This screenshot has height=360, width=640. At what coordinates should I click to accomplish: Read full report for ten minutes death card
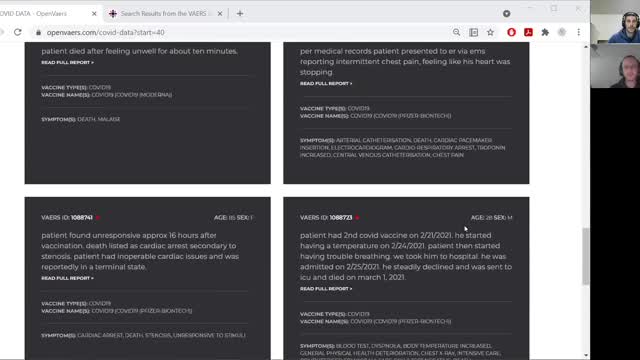pos(67,62)
